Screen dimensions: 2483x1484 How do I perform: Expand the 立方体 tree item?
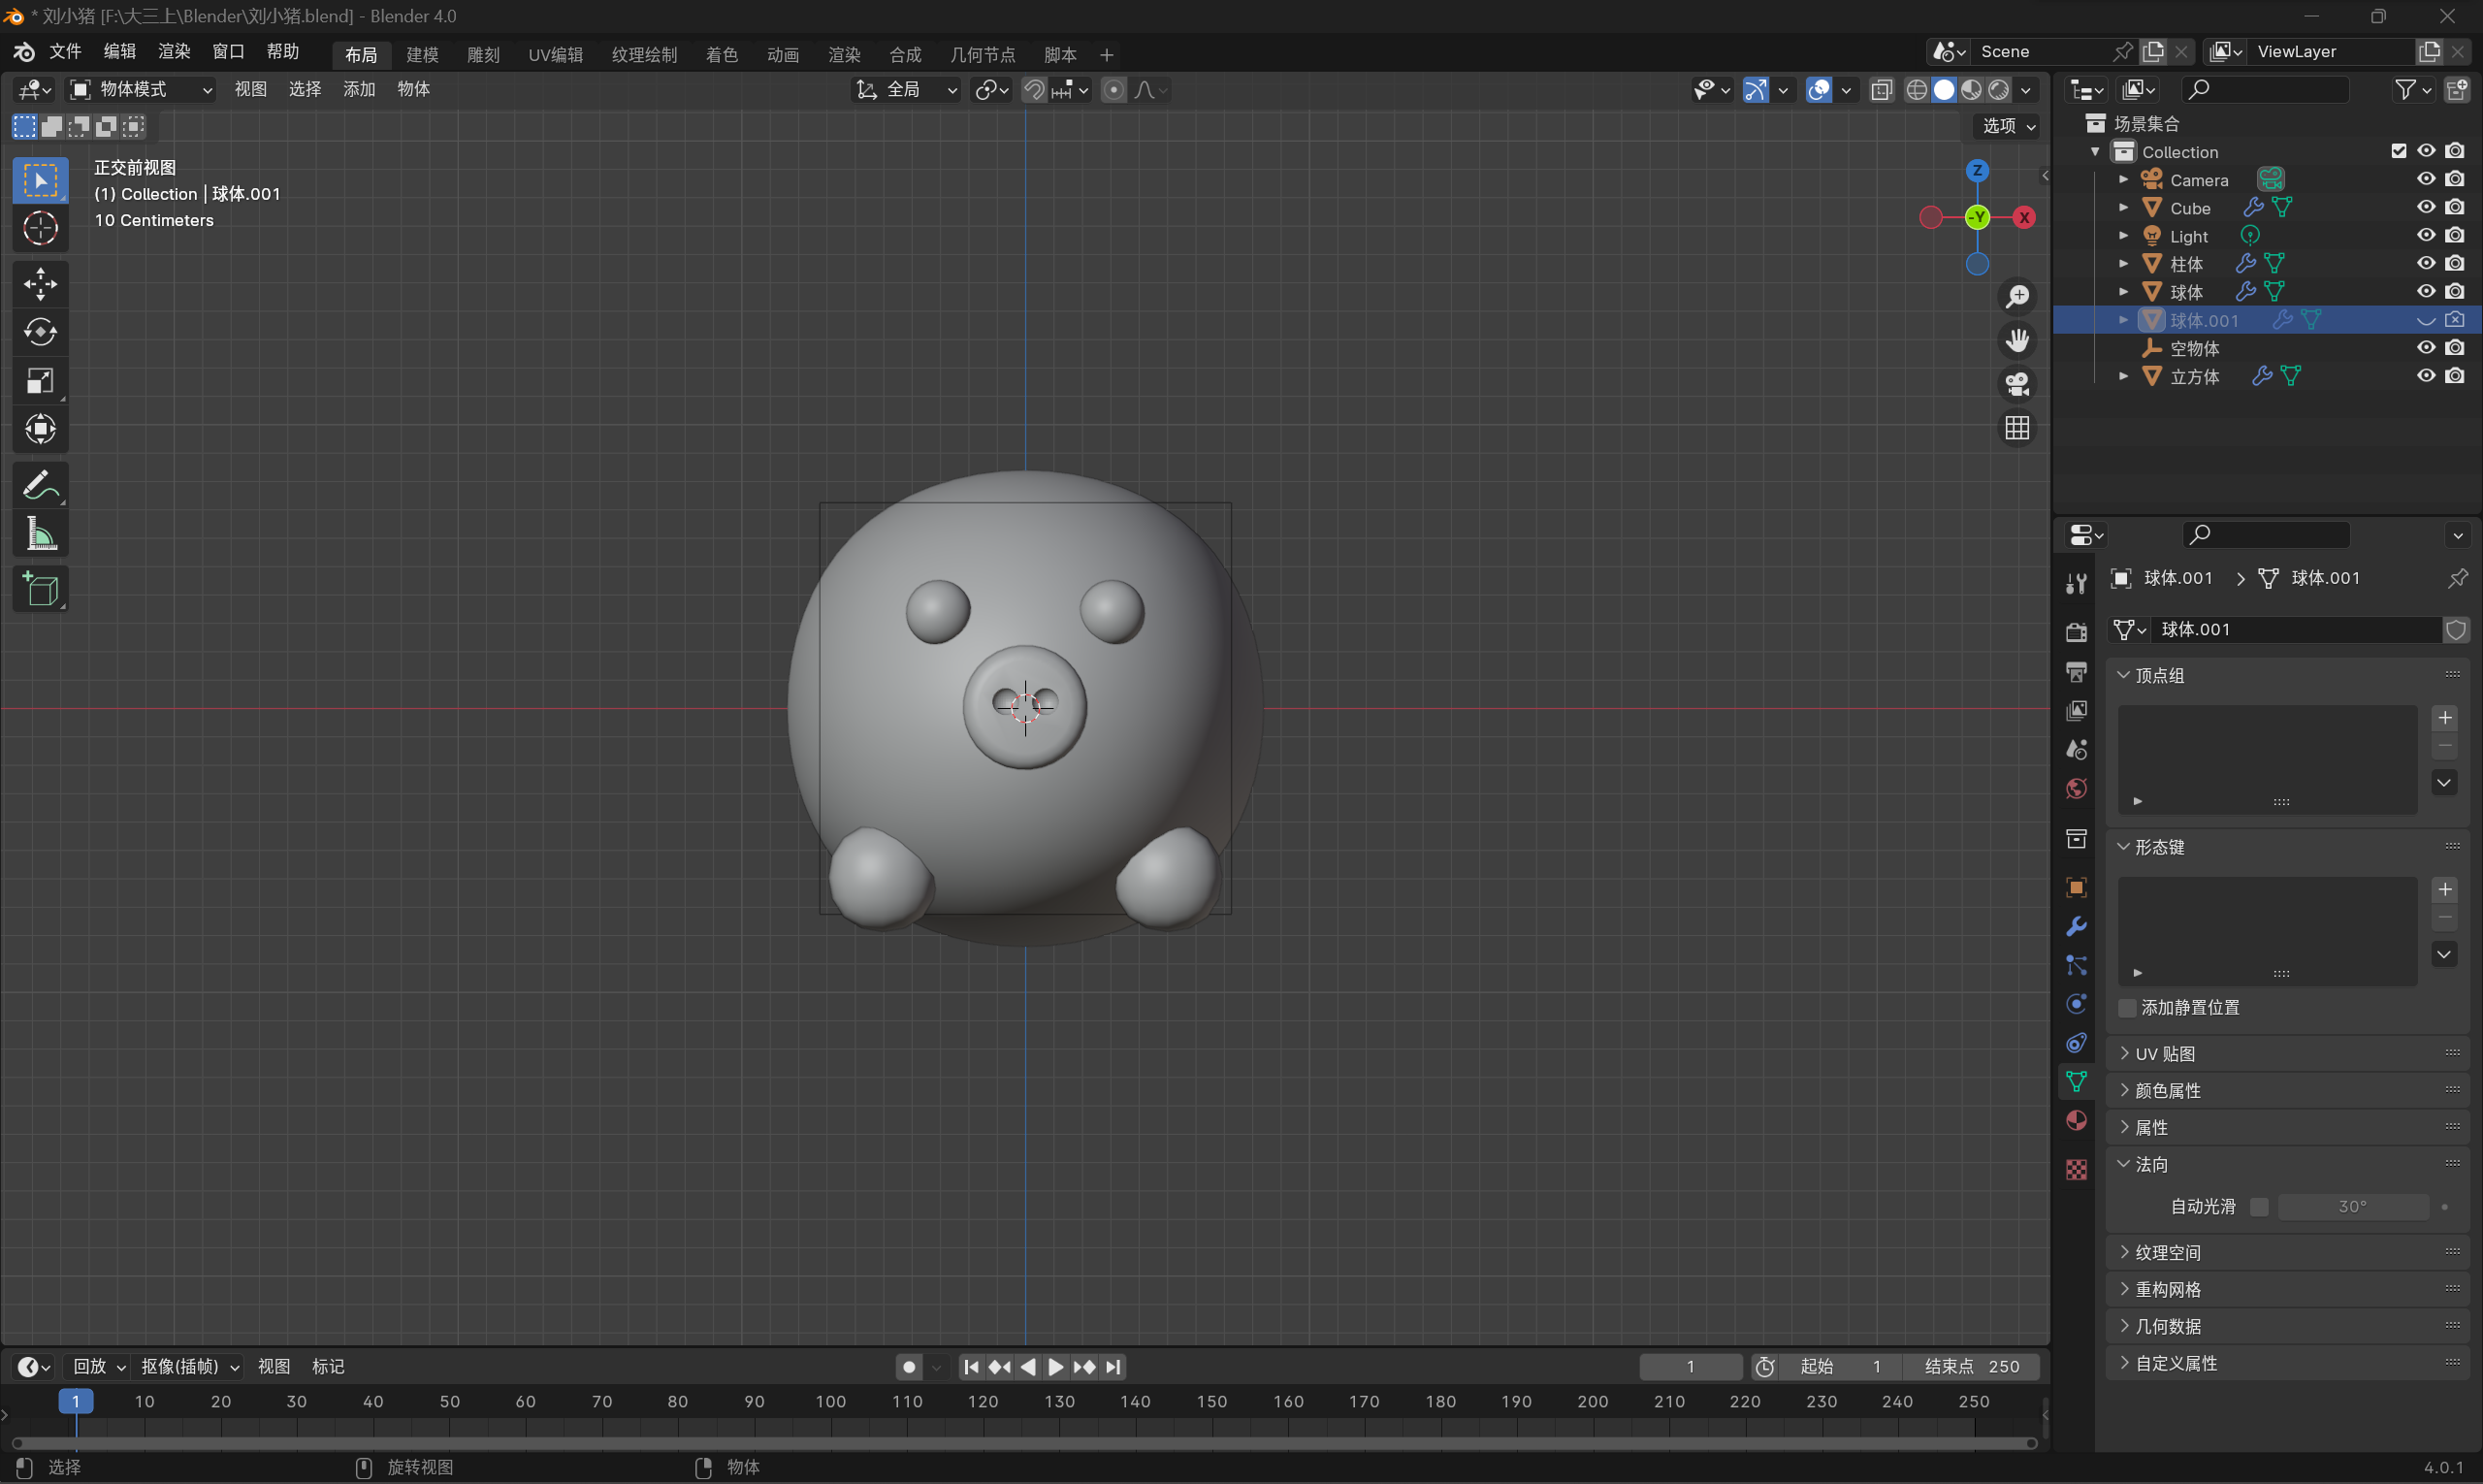[2123, 376]
